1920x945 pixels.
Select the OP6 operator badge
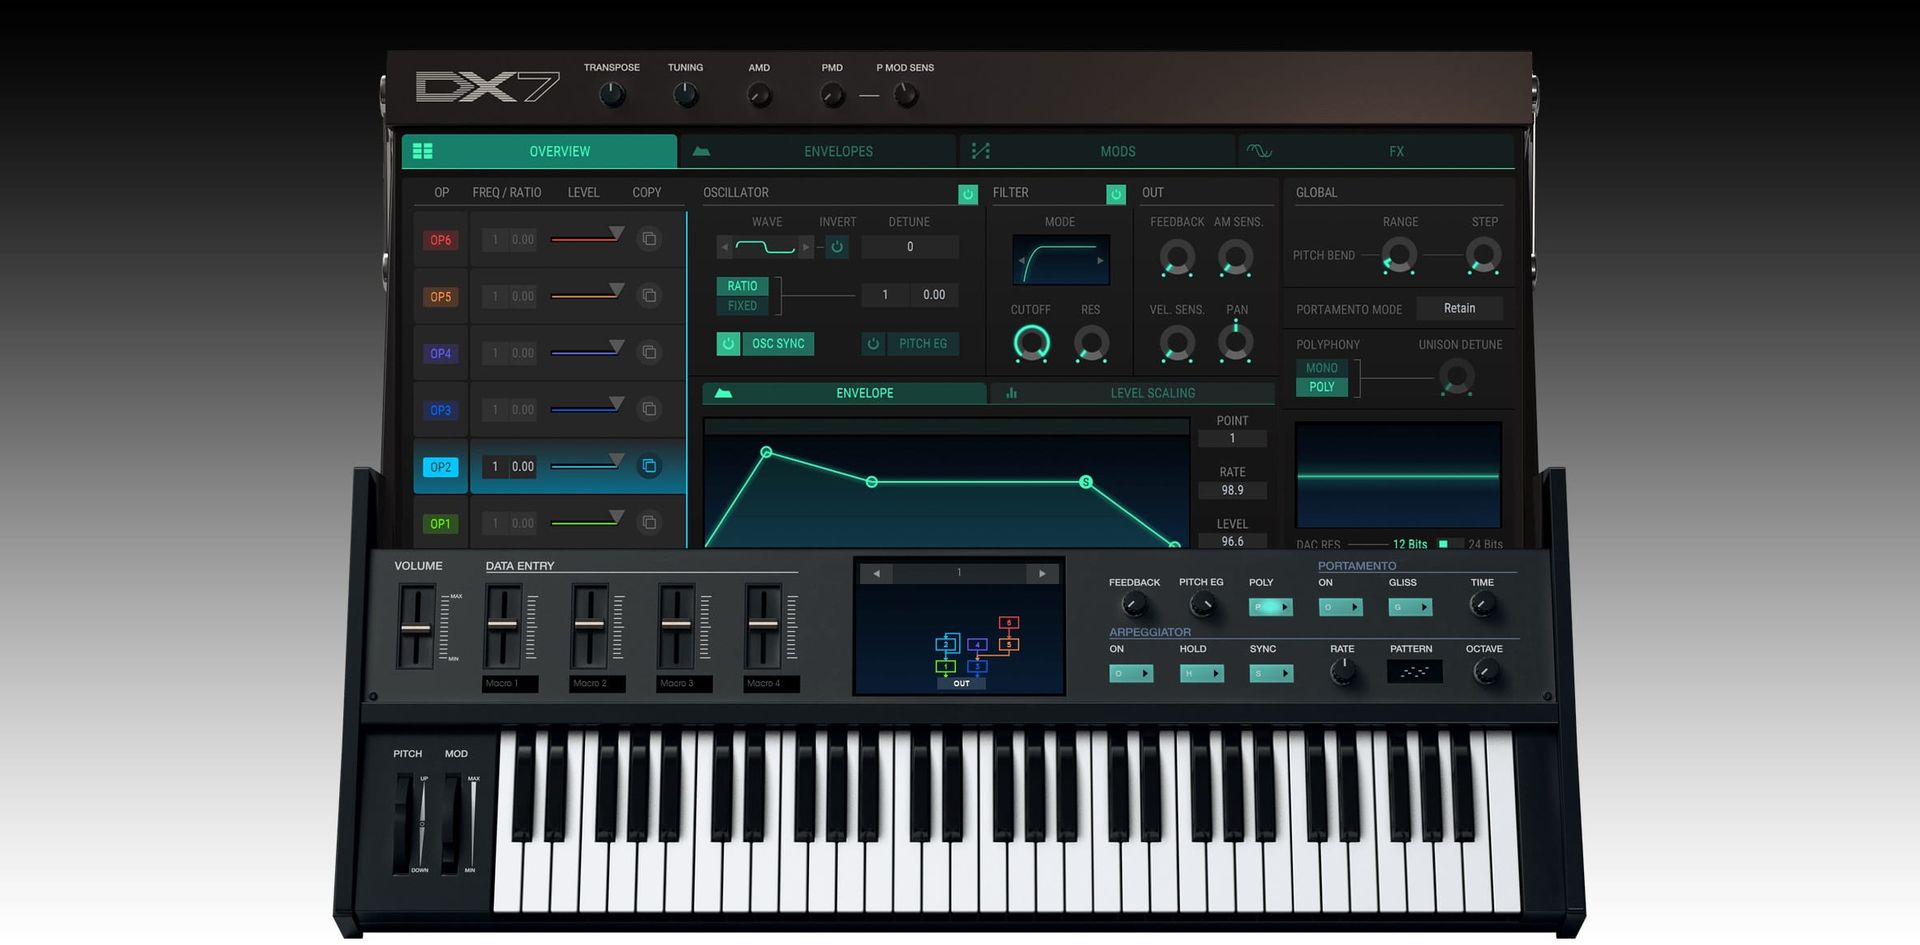pos(441,240)
